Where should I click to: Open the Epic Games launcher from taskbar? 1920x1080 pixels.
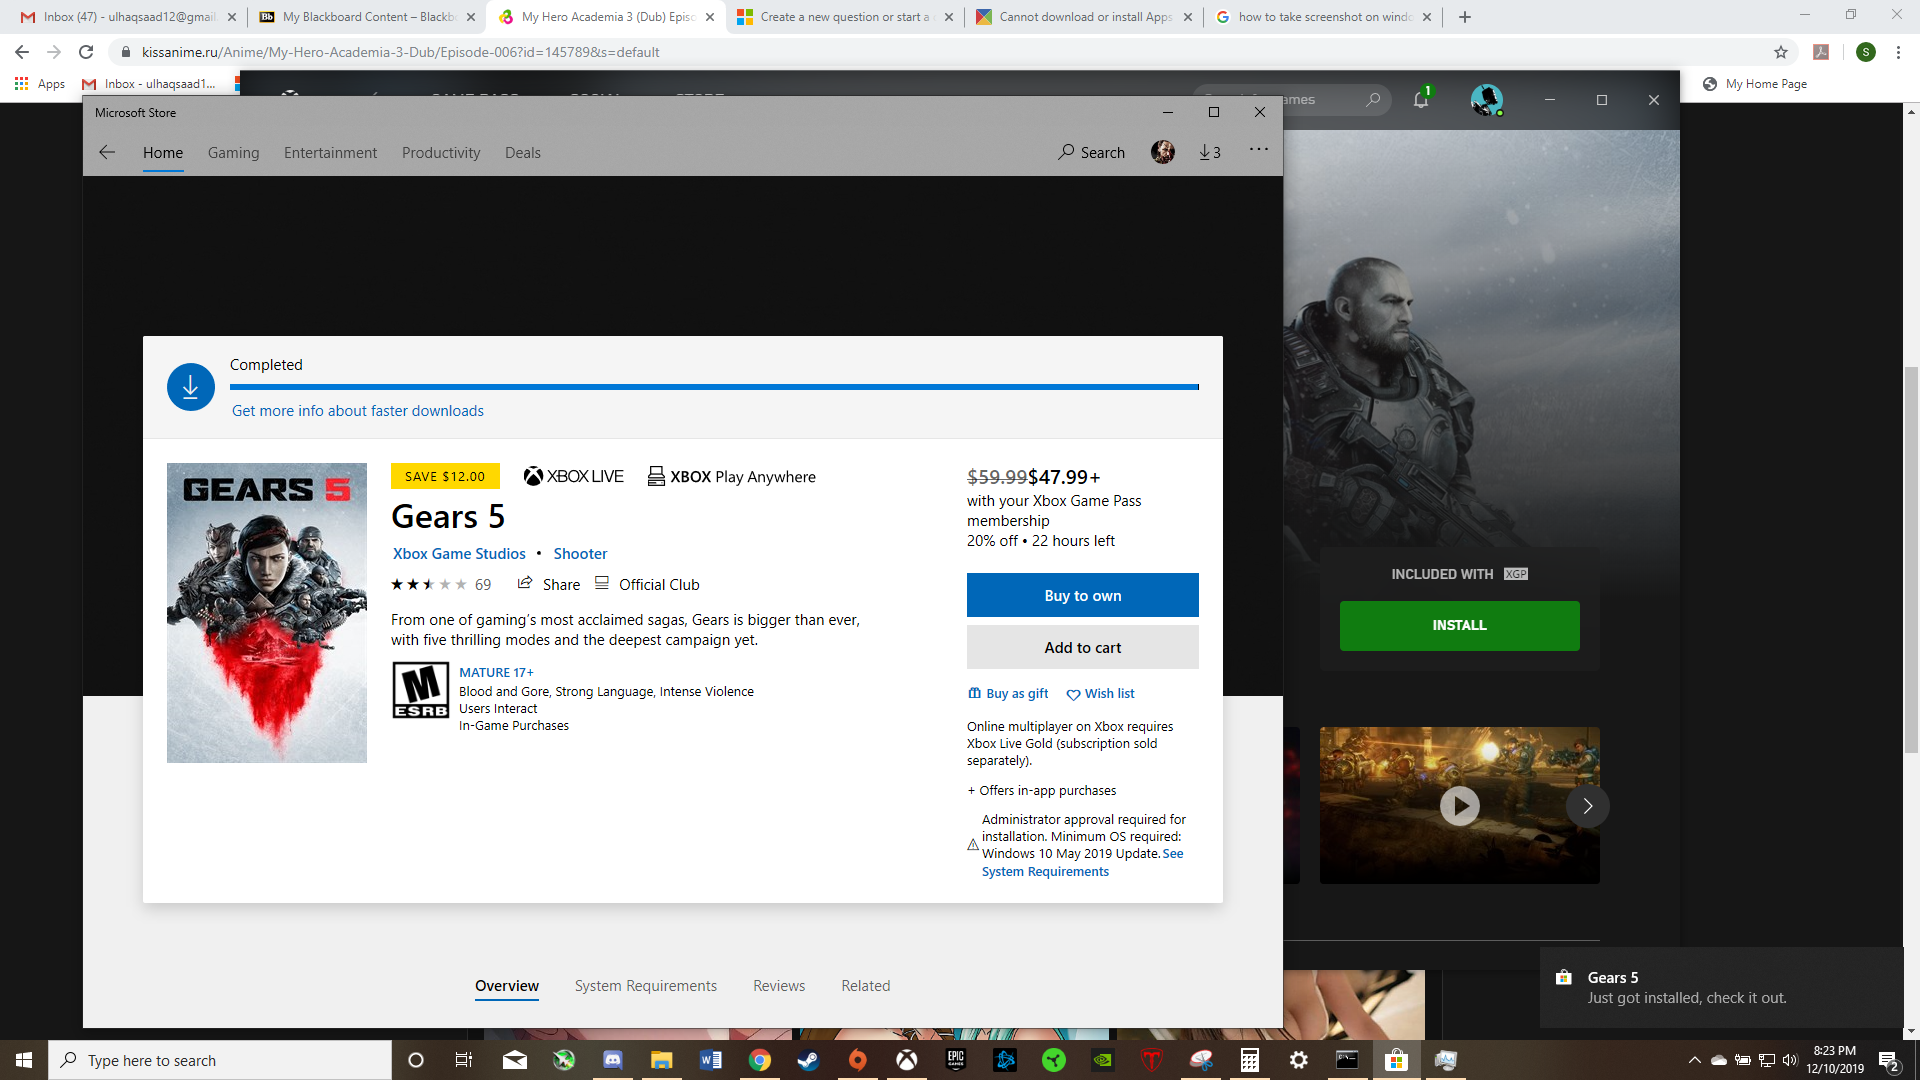pyautogui.click(x=955, y=1060)
